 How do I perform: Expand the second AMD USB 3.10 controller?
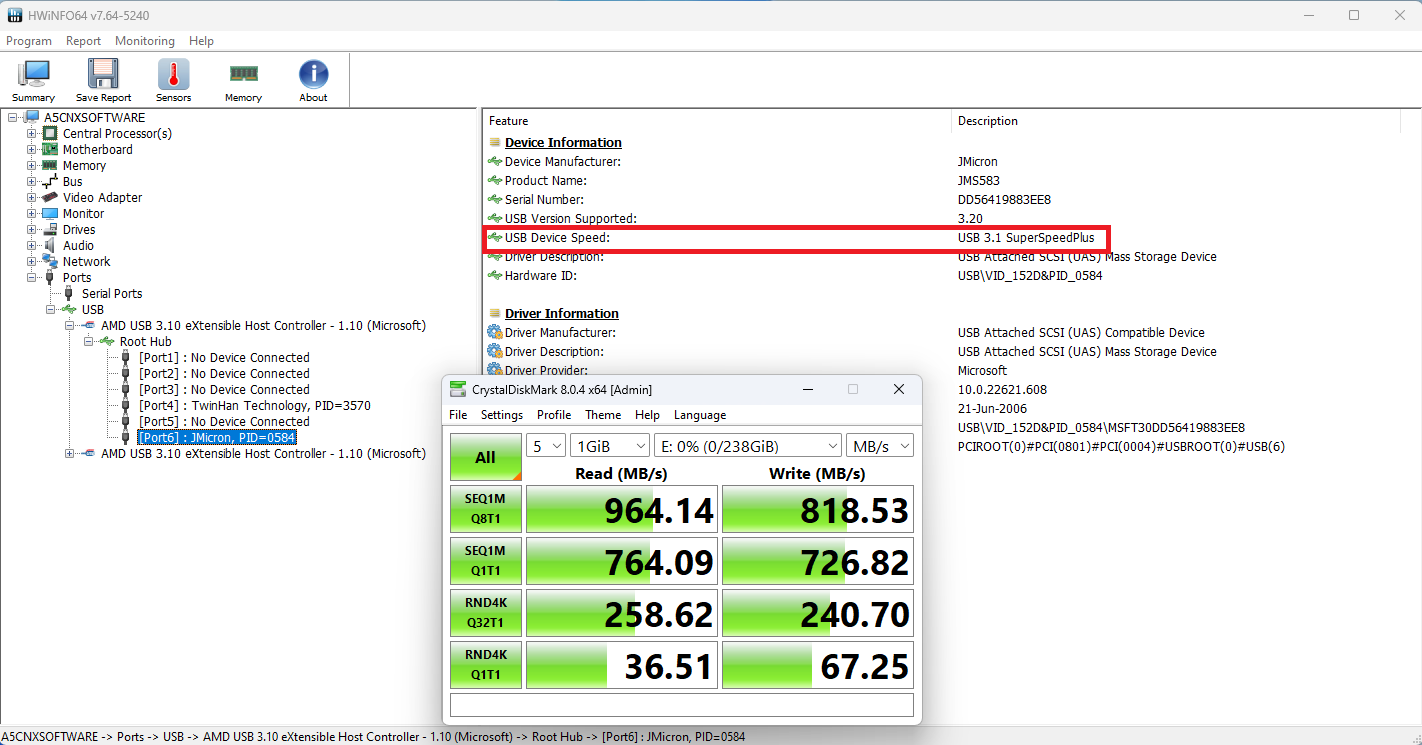tap(70, 453)
